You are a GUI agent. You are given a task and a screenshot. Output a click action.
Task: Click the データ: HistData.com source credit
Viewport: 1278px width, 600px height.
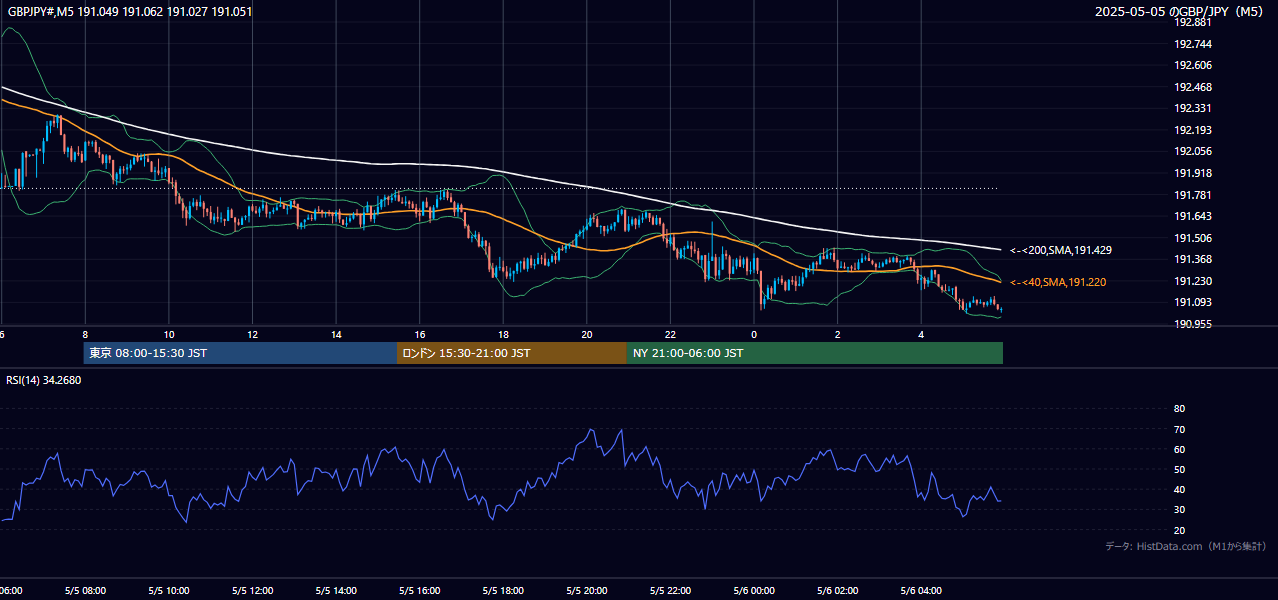point(1186,546)
